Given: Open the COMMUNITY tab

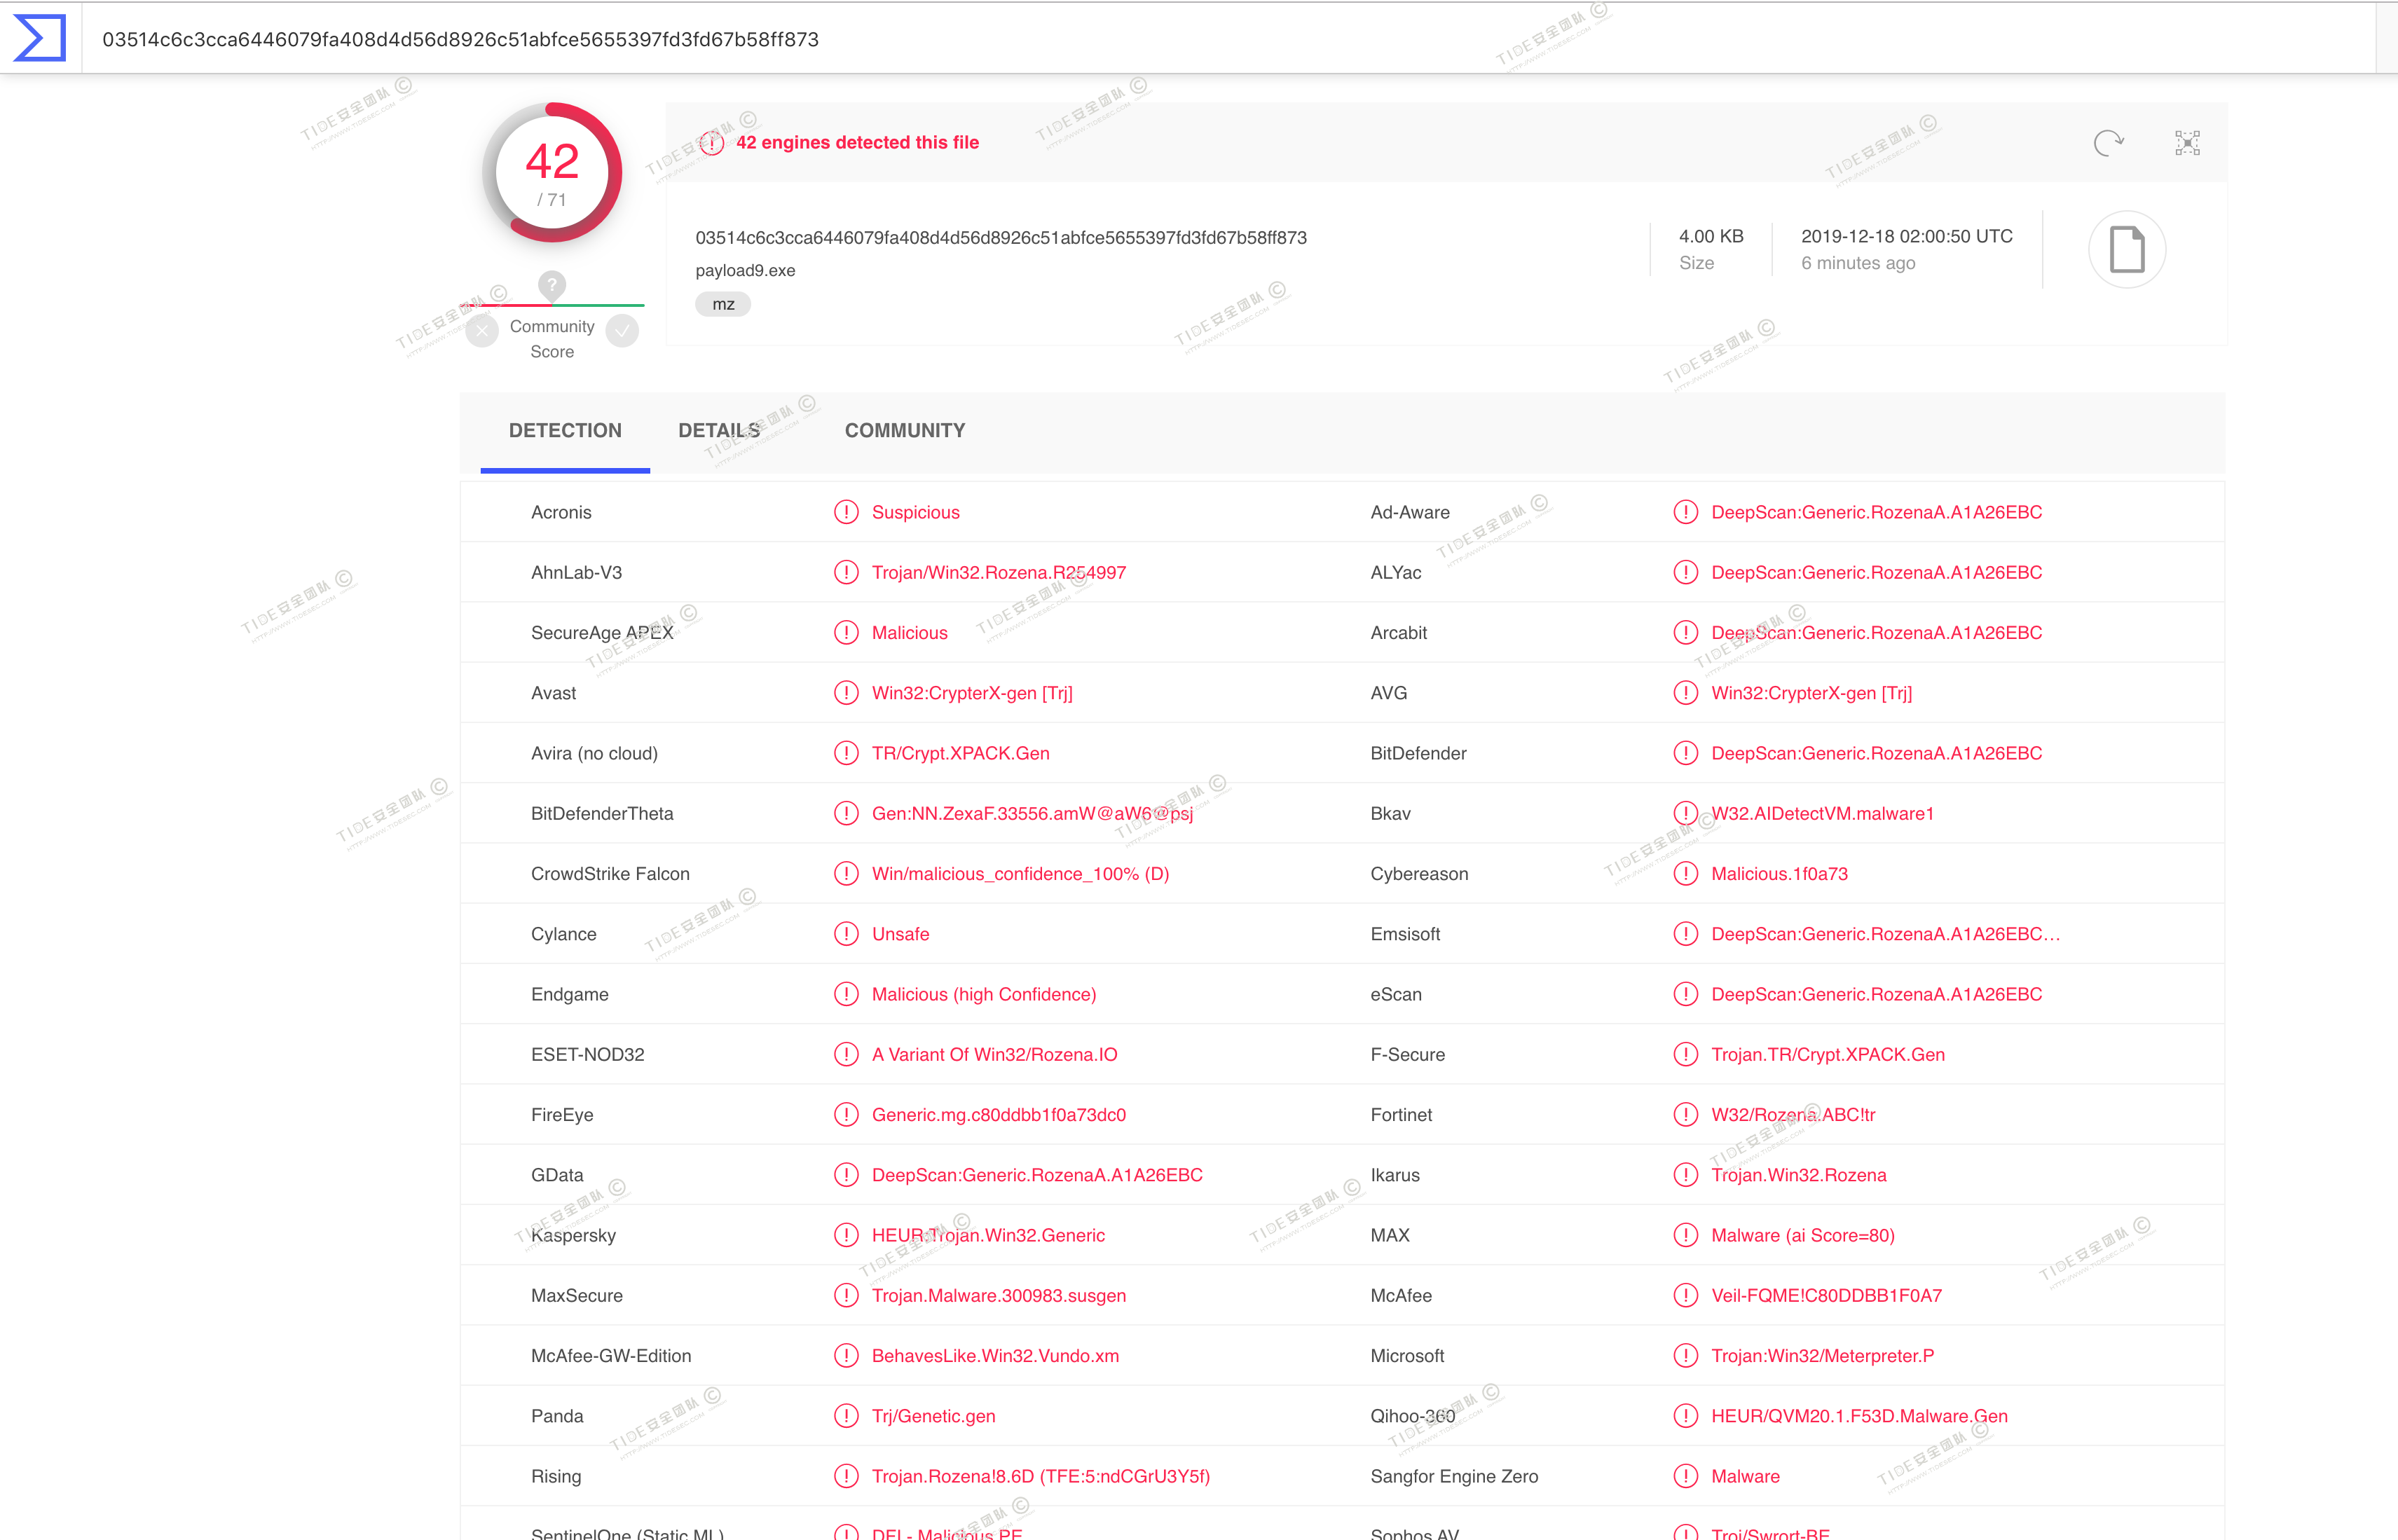Looking at the screenshot, I should (x=904, y=431).
